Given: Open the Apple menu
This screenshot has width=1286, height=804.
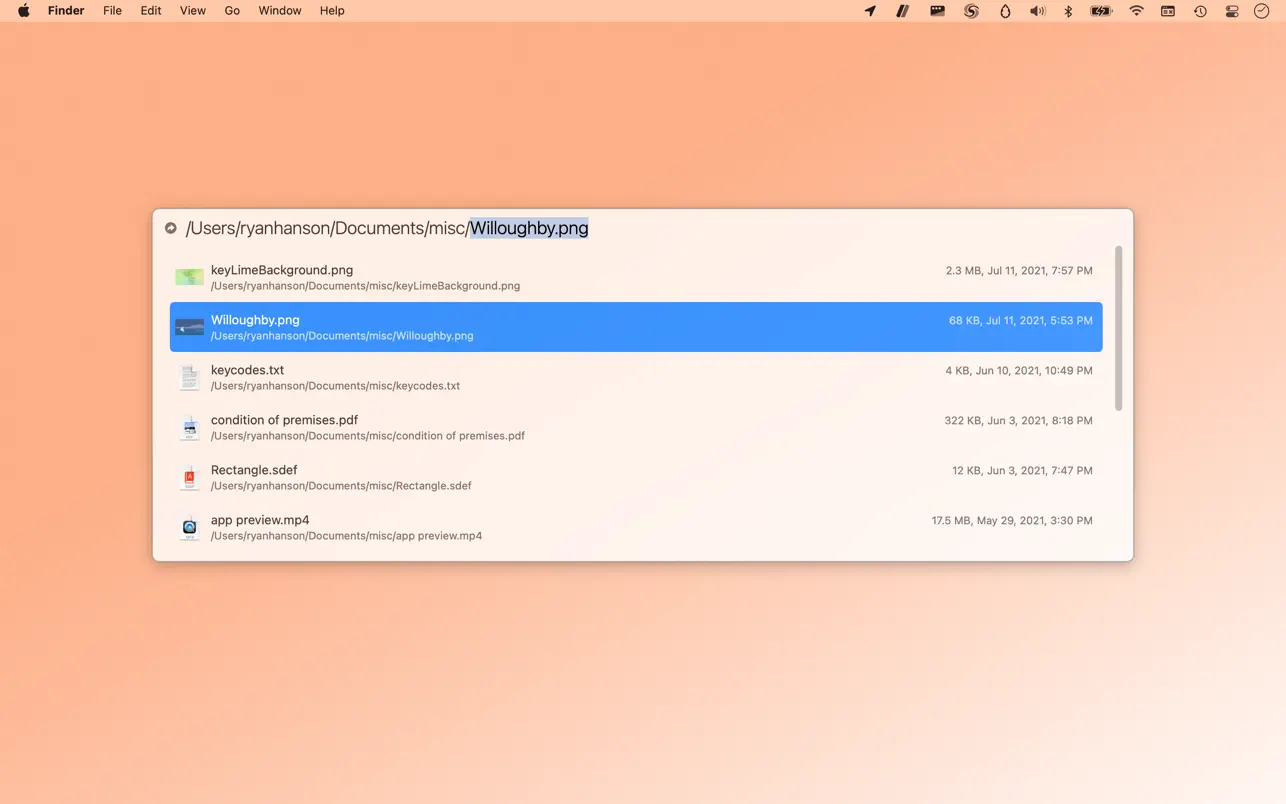Looking at the screenshot, I should click(22, 11).
